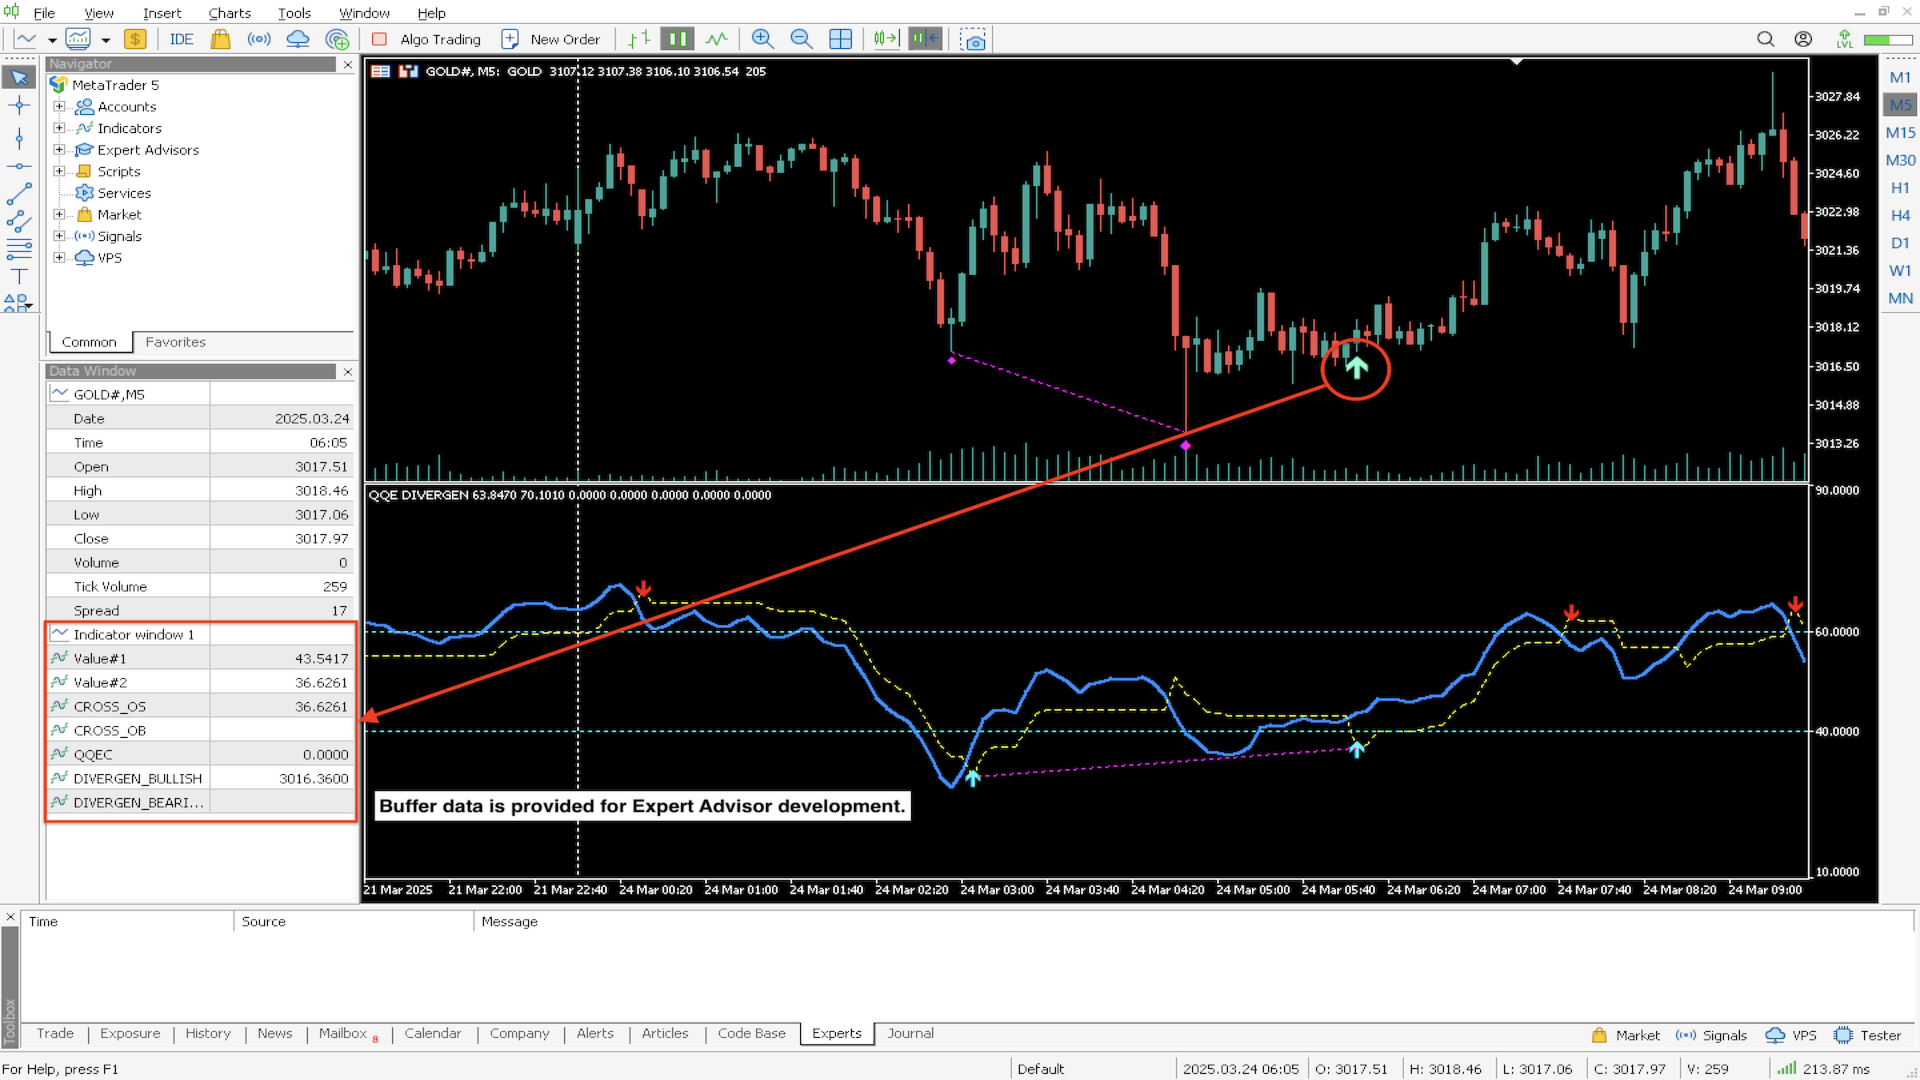Select the crosshair tool in left toolbar
The width and height of the screenshot is (1920, 1080).
19,106
